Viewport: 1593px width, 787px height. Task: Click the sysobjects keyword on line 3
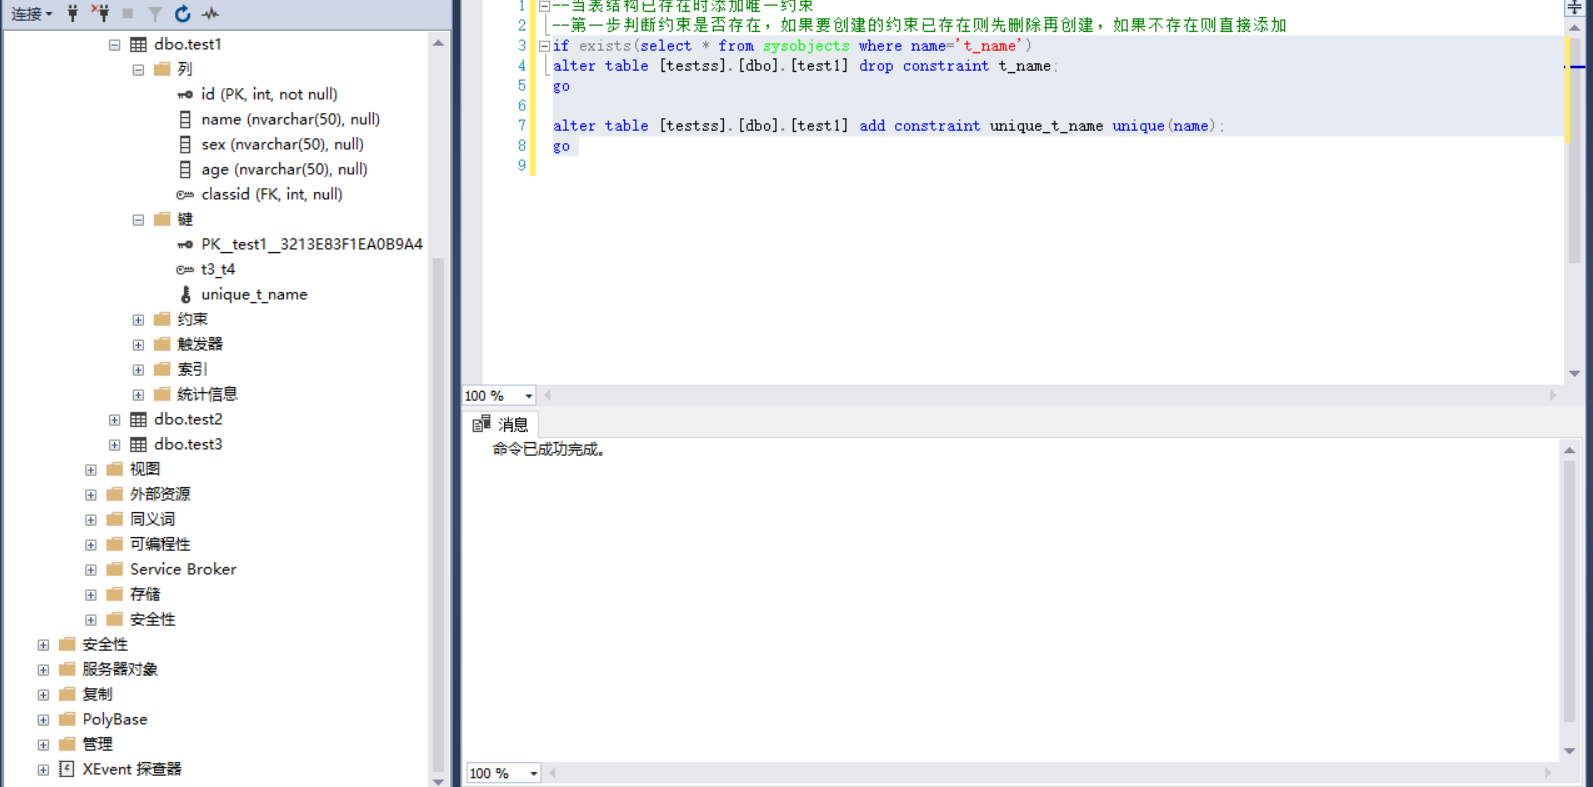(x=806, y=46)
